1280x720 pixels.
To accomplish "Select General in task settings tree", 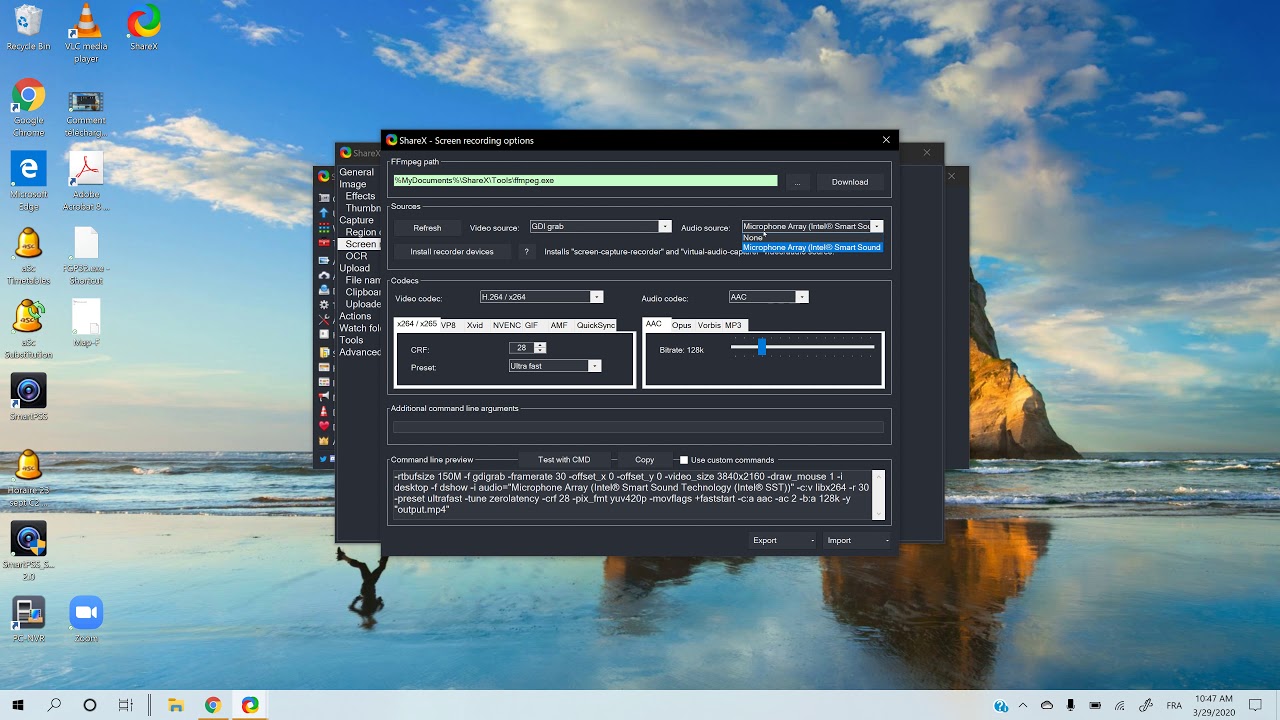I will click(x=356, y=172).
